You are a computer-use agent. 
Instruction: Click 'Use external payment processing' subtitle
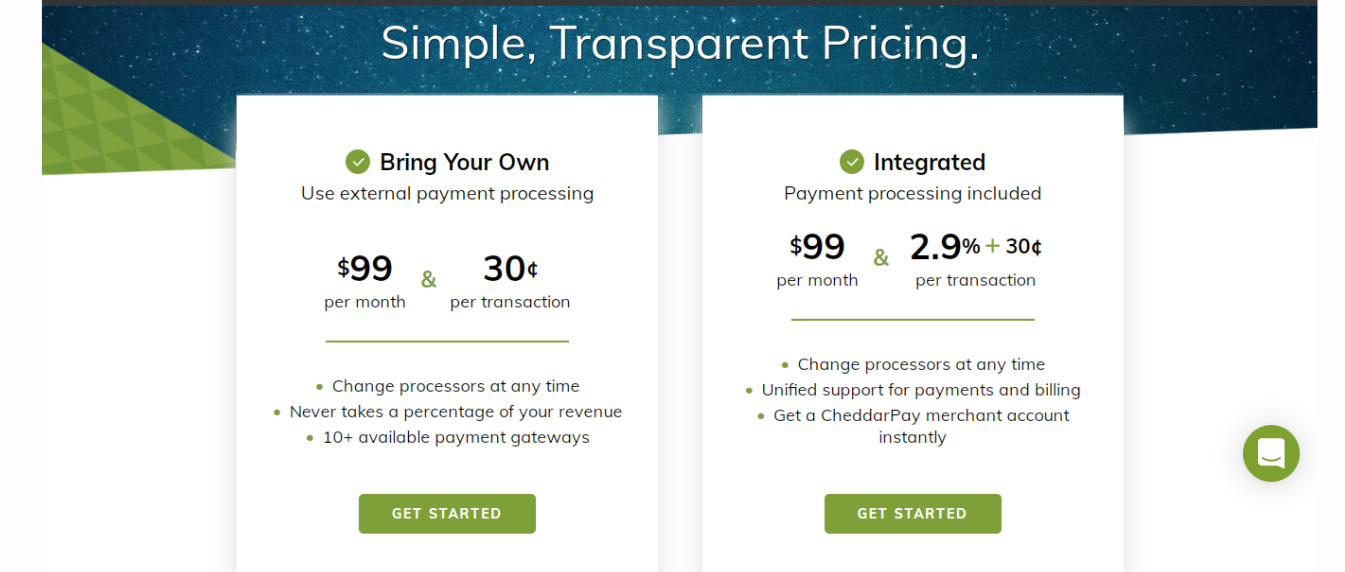(x=447, y=193)
